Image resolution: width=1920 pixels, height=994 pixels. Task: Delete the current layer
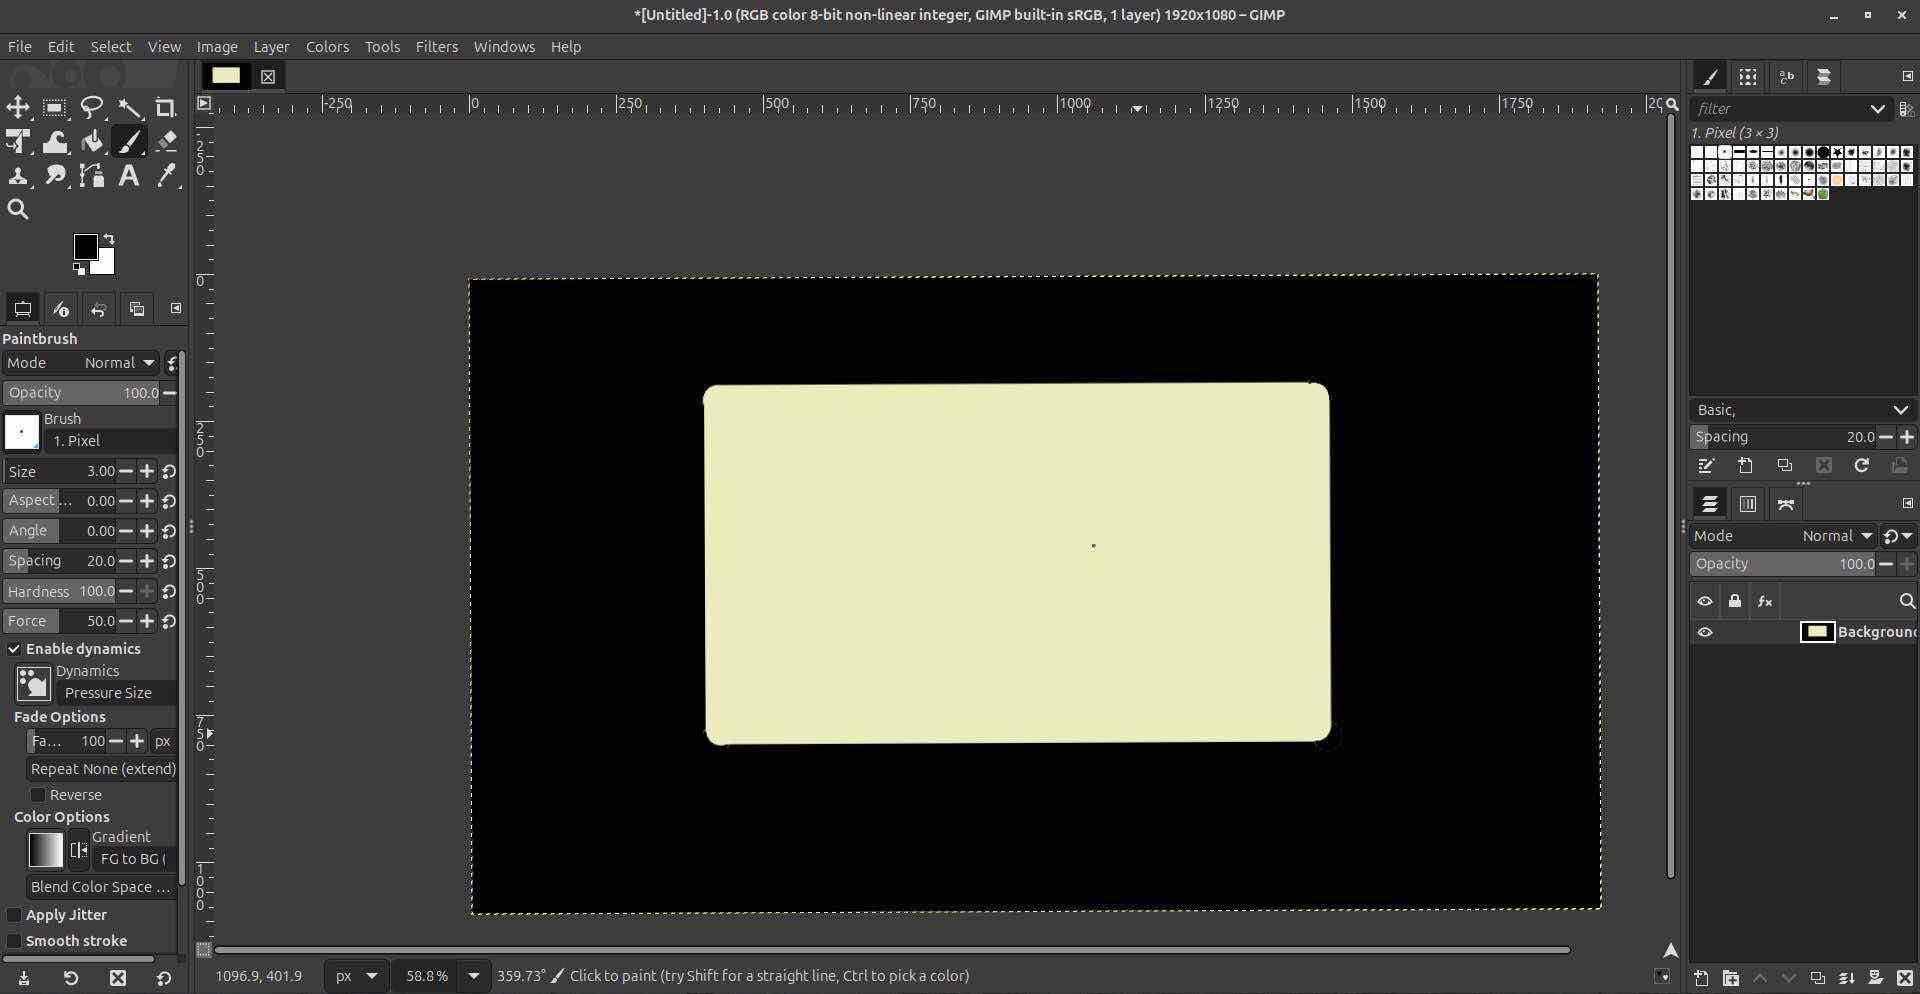coord(1905,979)
